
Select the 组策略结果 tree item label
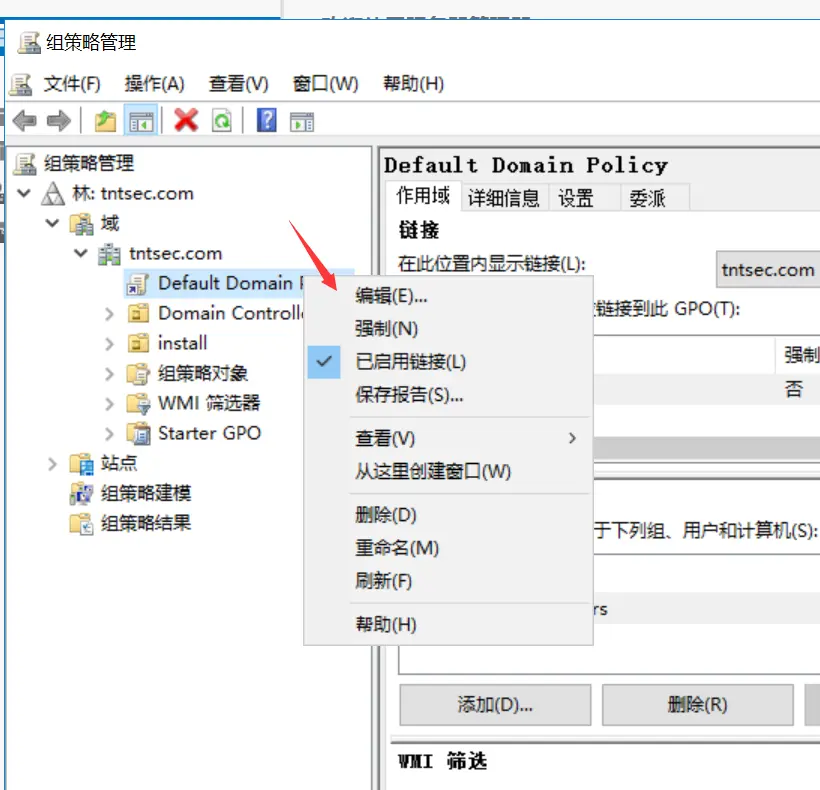point(146,523)
